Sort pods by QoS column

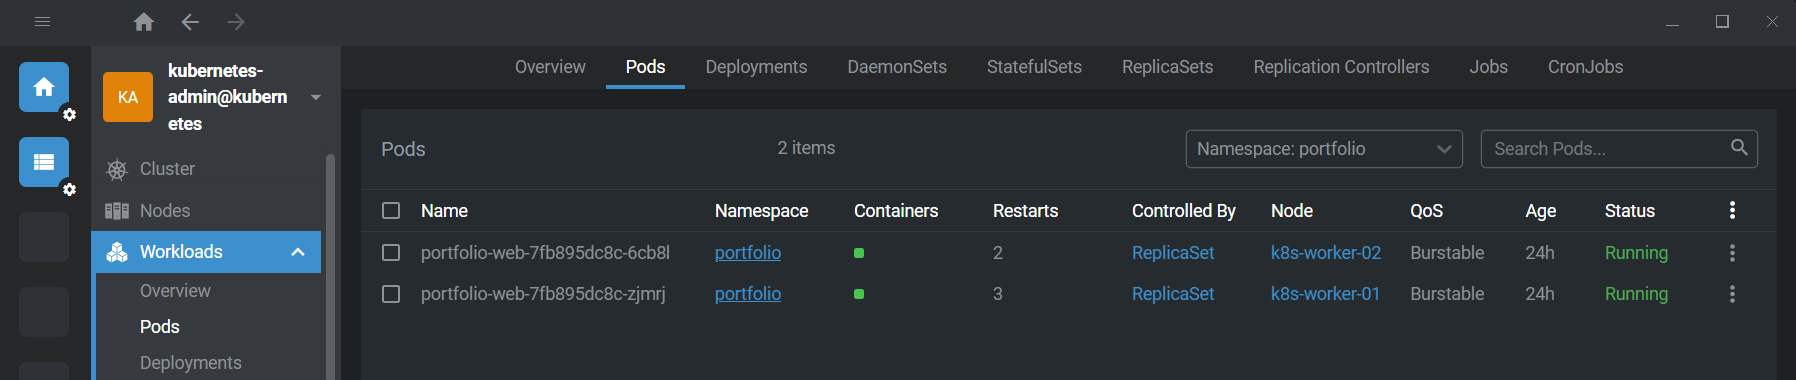1426,211
